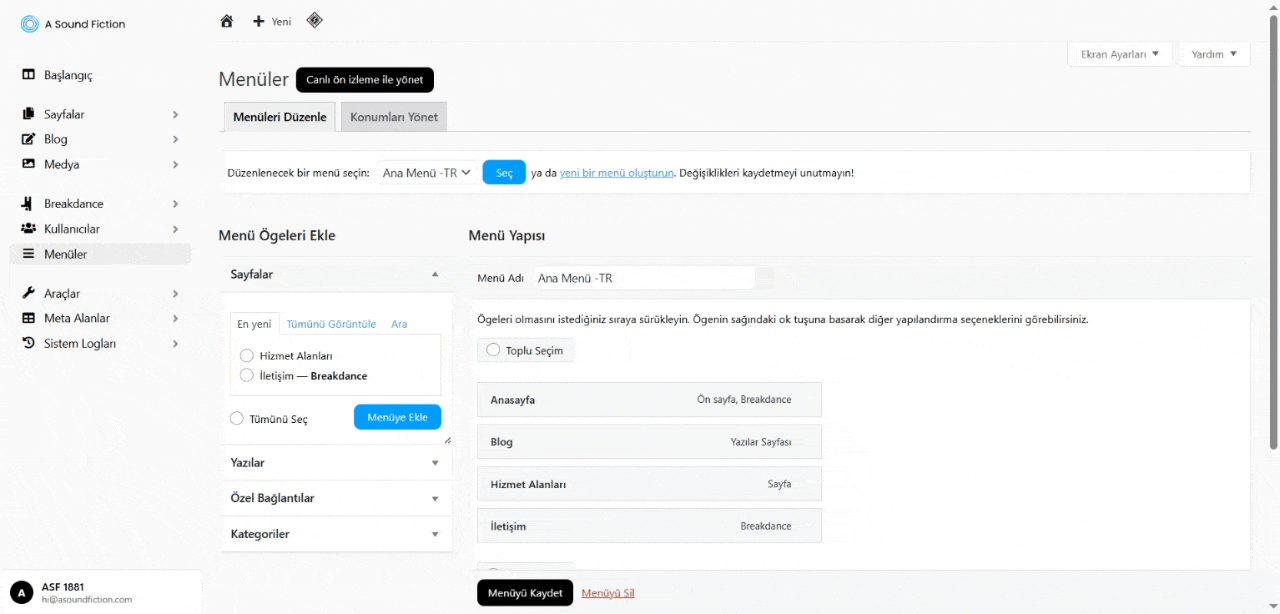Image resolution: width=1280 pixels, height=614 pixels.
Task: Enable the Tümünü Seç option
Action: 237,419
